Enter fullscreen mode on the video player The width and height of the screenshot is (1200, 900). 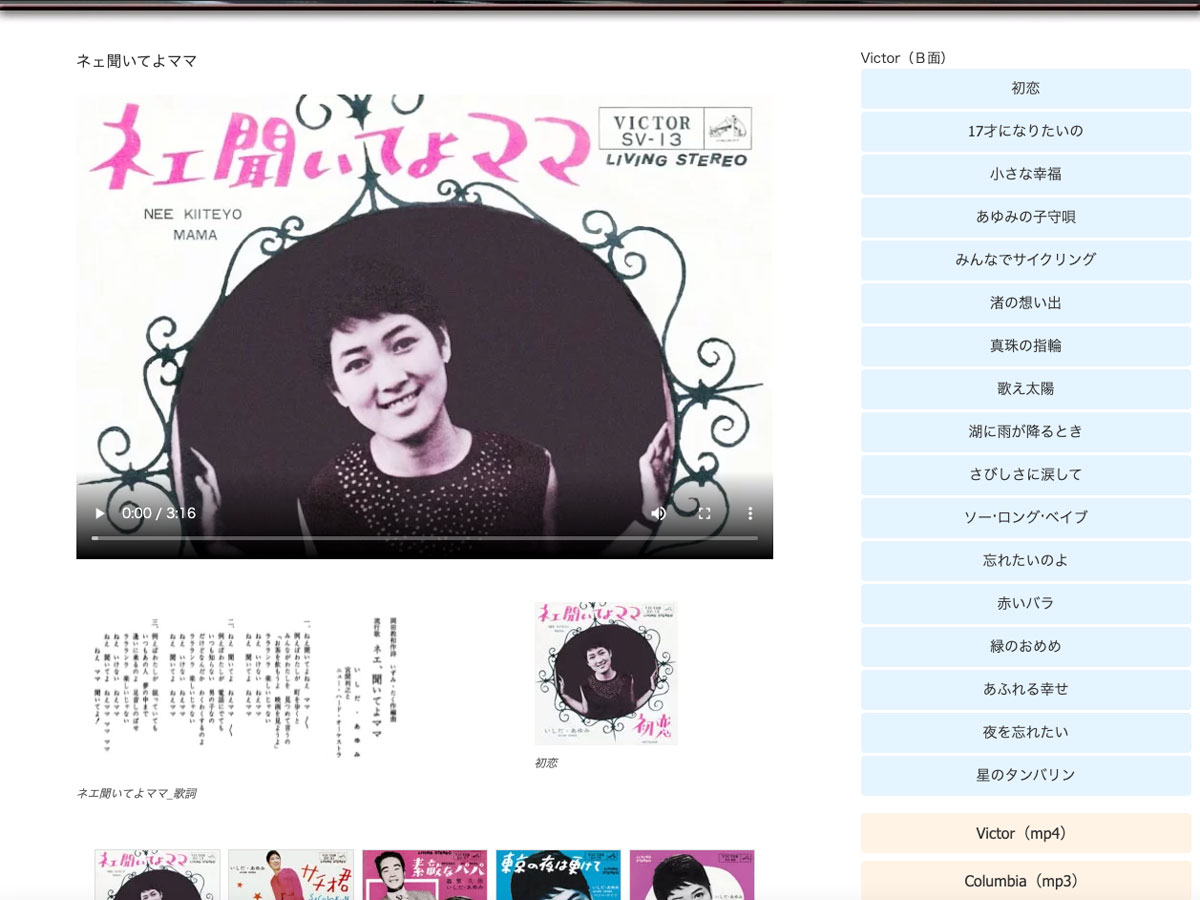click(x=704, y=513)
